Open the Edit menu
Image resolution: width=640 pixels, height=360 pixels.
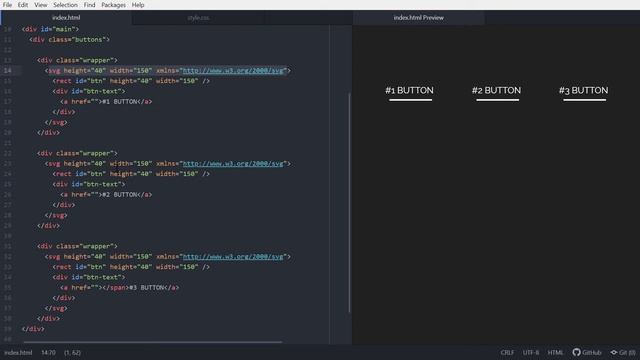pyautogui.click(x=23, y=5)
